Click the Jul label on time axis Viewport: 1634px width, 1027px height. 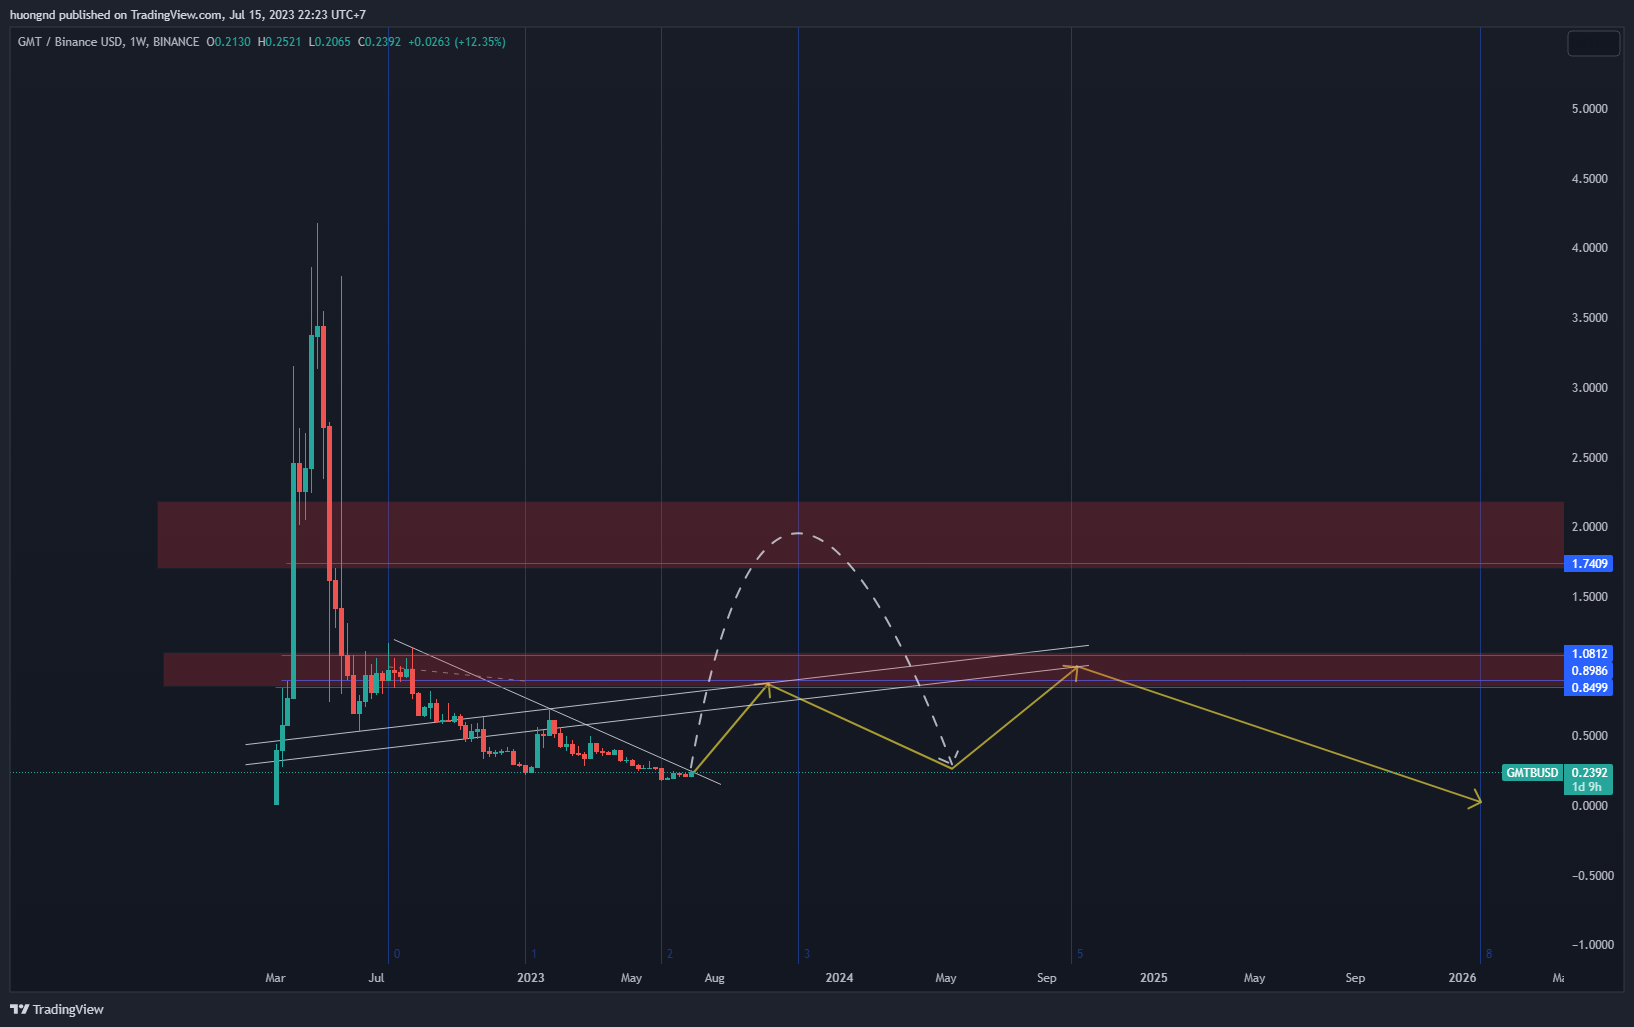[376, 978]
